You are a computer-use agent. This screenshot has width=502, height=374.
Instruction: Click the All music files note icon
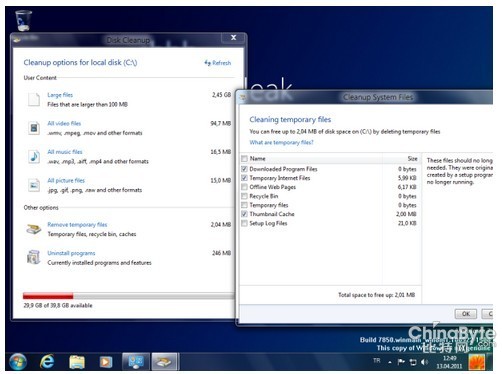pos(34,156)
